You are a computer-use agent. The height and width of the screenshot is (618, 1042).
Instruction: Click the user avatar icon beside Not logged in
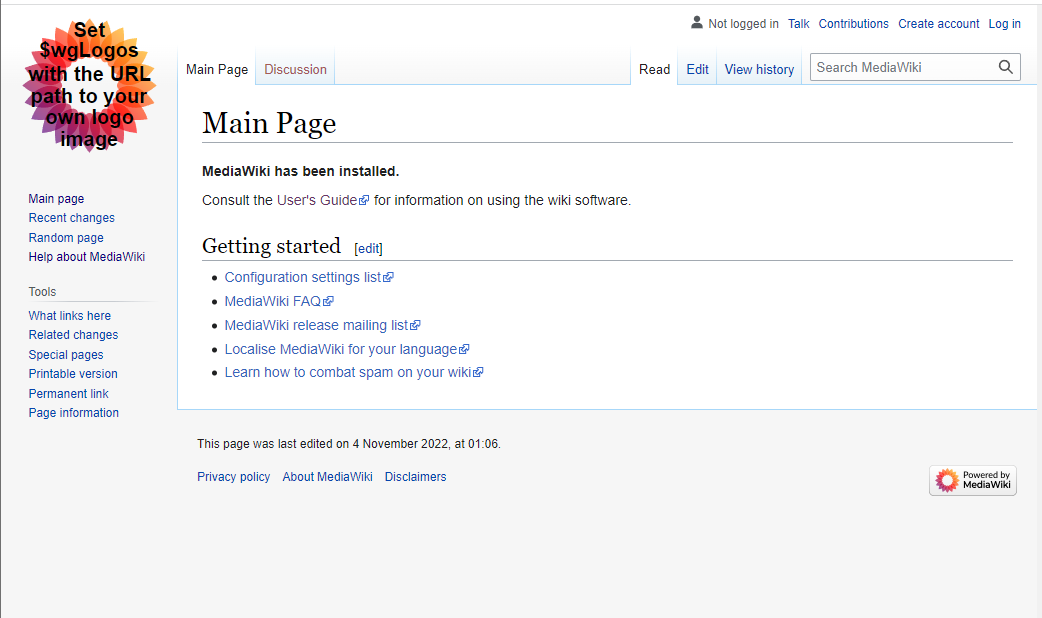[x=697, y=23]
